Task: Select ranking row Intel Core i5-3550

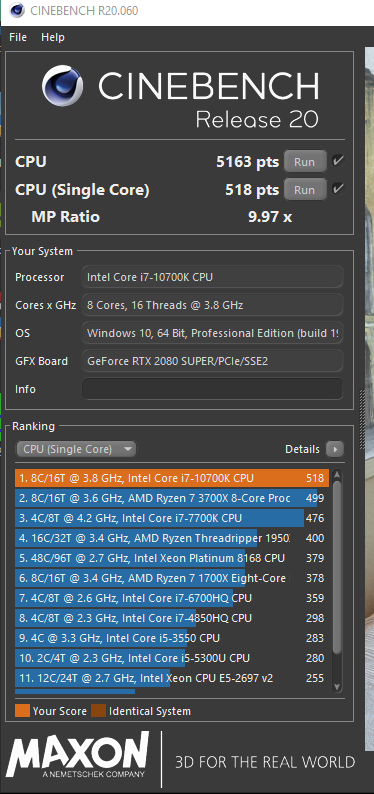Action: coord(172,638)
